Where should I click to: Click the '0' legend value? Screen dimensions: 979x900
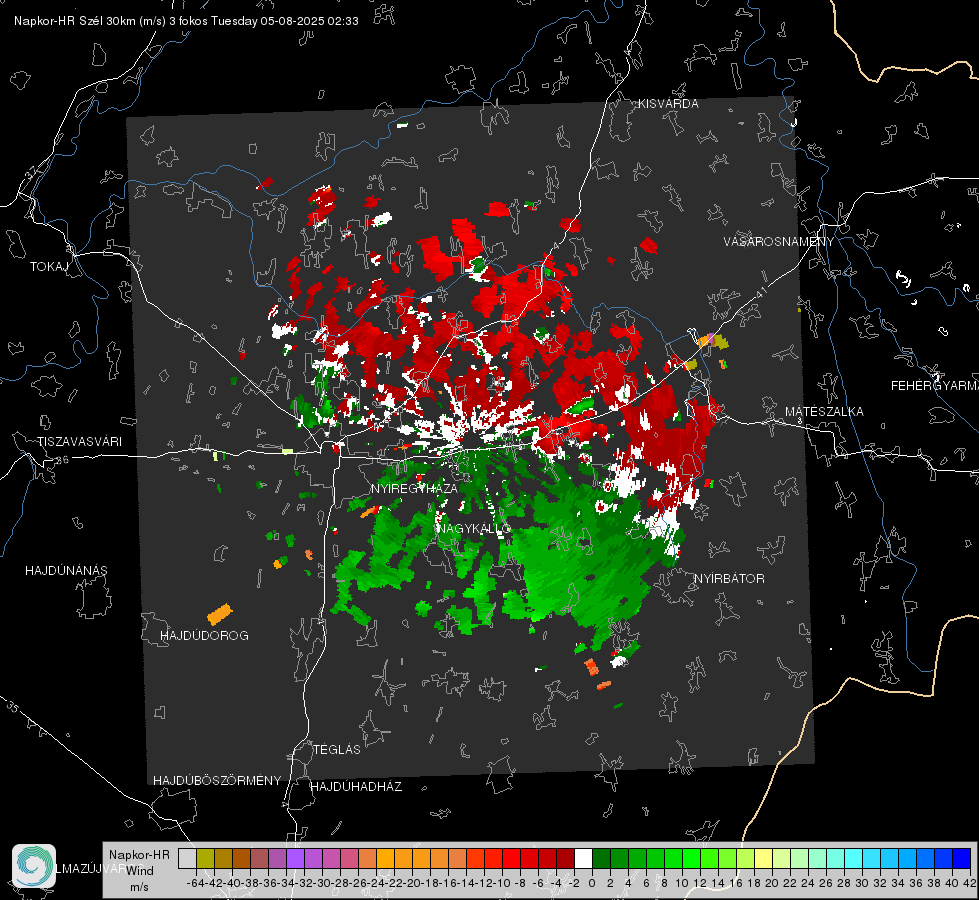click(592, 883)
